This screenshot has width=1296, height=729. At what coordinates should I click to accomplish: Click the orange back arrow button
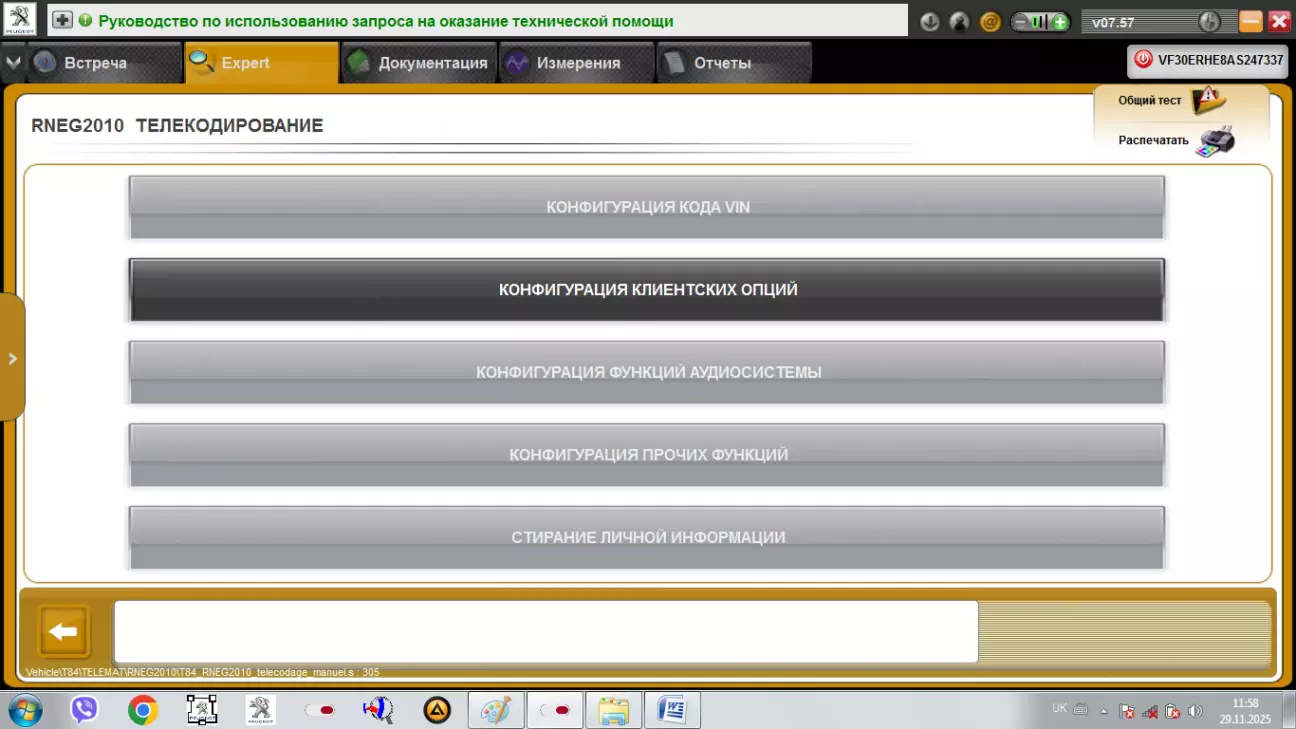(x=64, y=631)
